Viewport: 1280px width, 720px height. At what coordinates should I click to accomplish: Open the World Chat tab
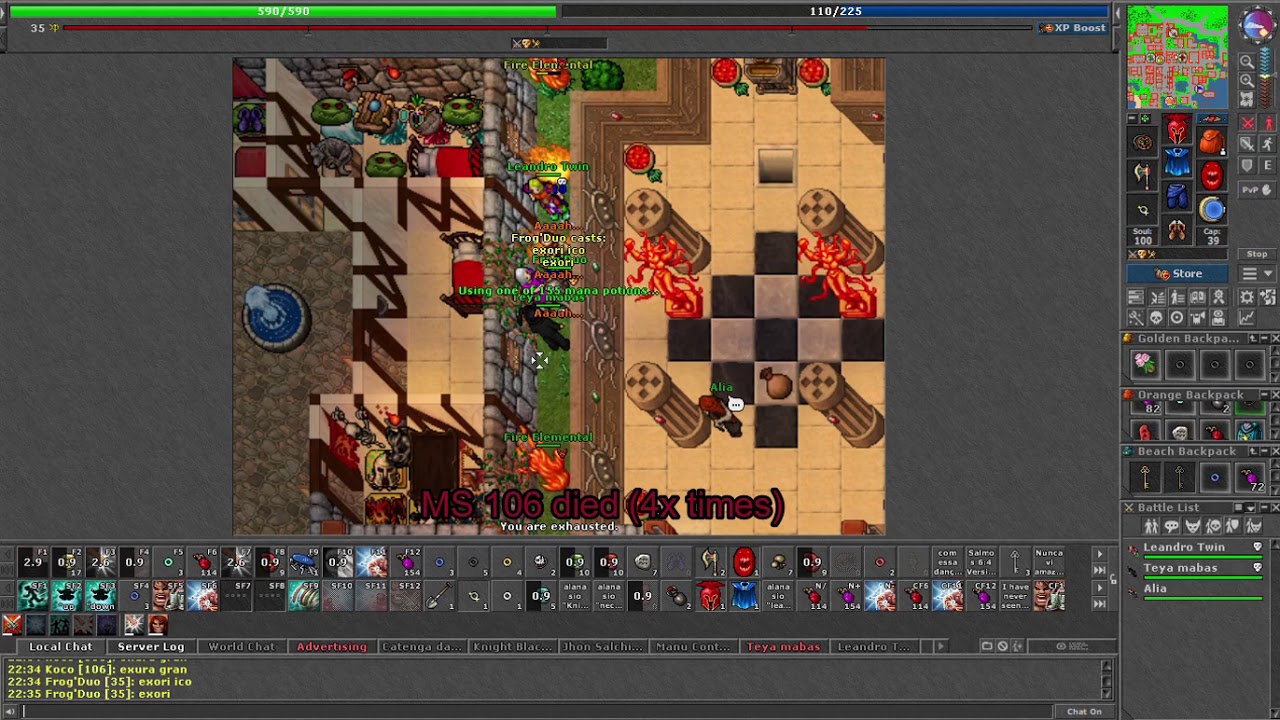pyautogui.click(x=241, y=647)
